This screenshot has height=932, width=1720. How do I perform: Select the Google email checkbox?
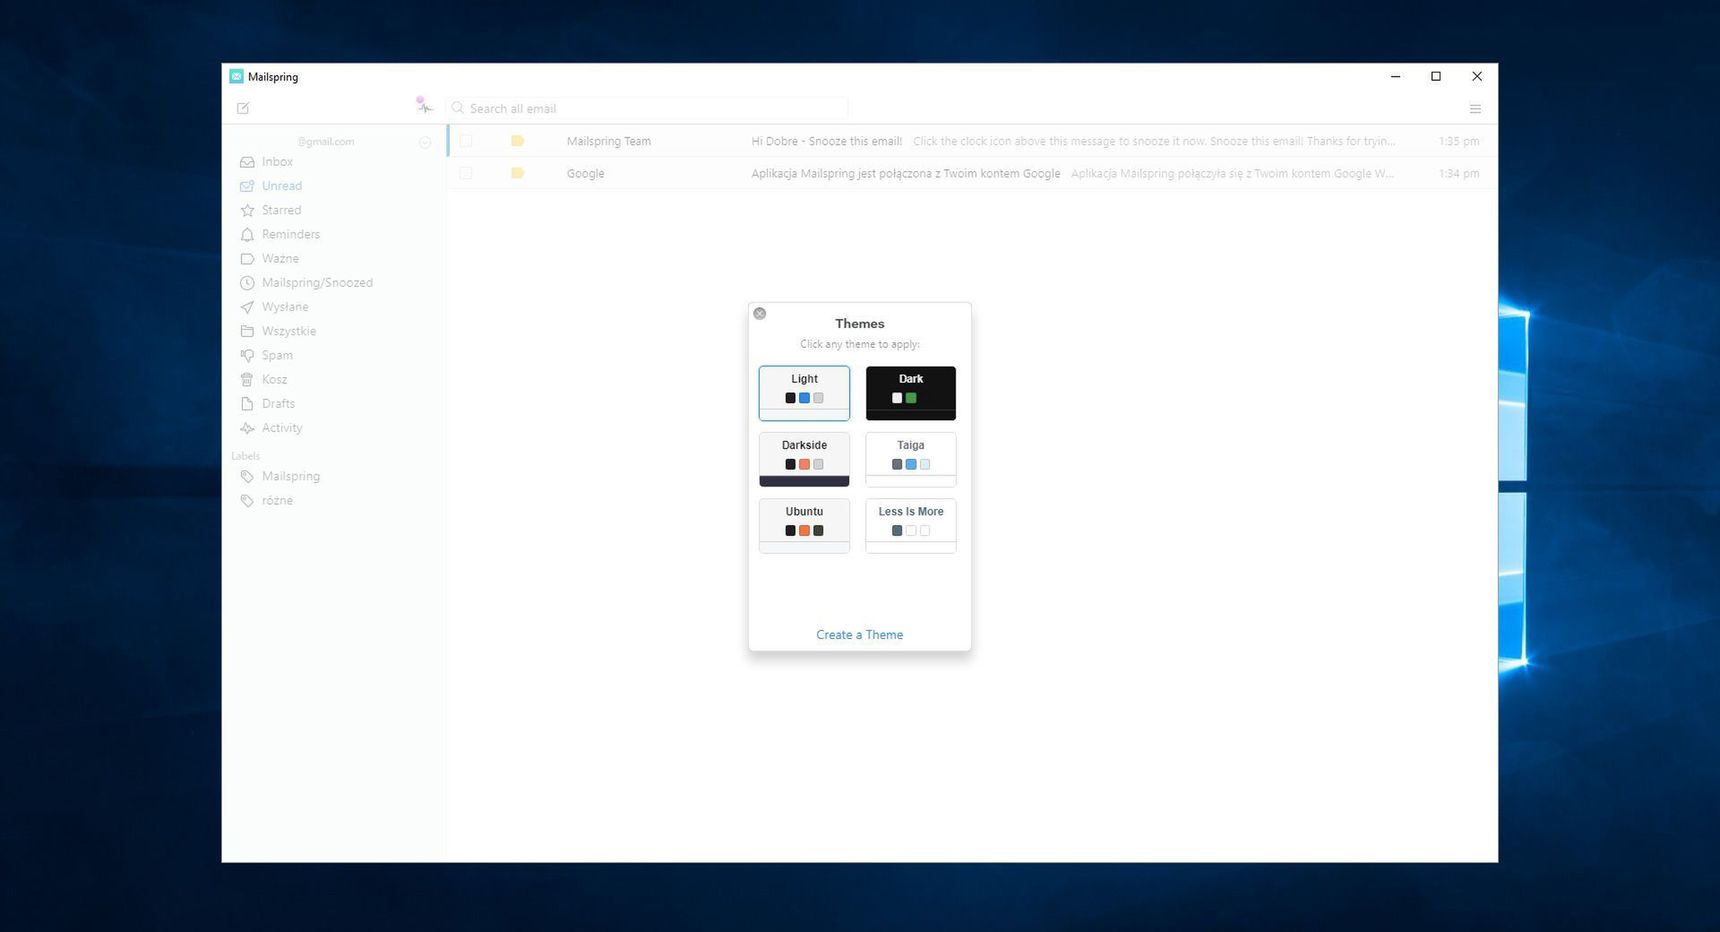pos(466,173)
